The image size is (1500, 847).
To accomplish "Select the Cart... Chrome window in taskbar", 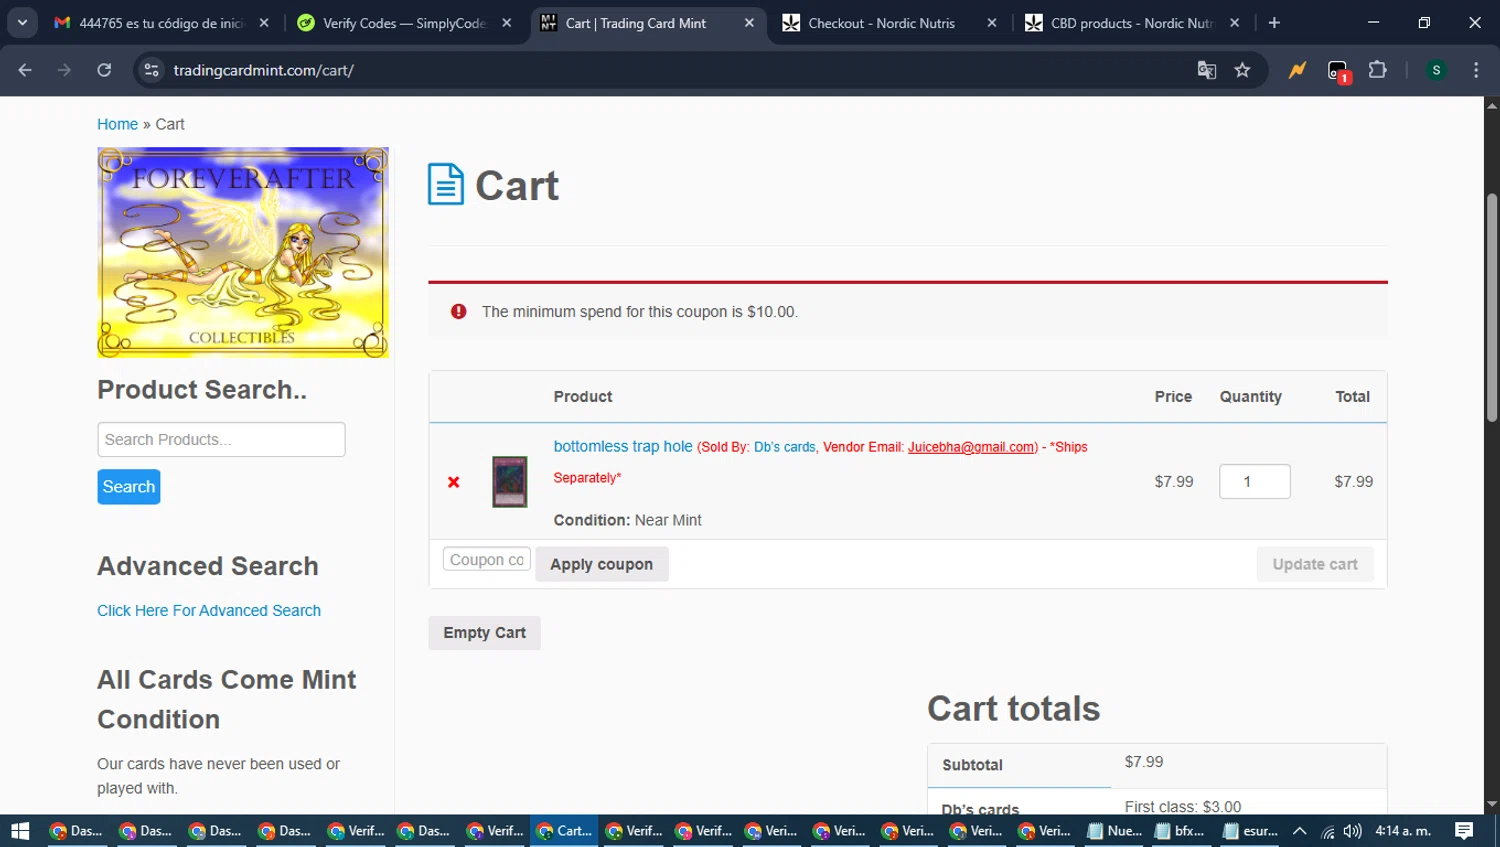I will tap(565, 831).
